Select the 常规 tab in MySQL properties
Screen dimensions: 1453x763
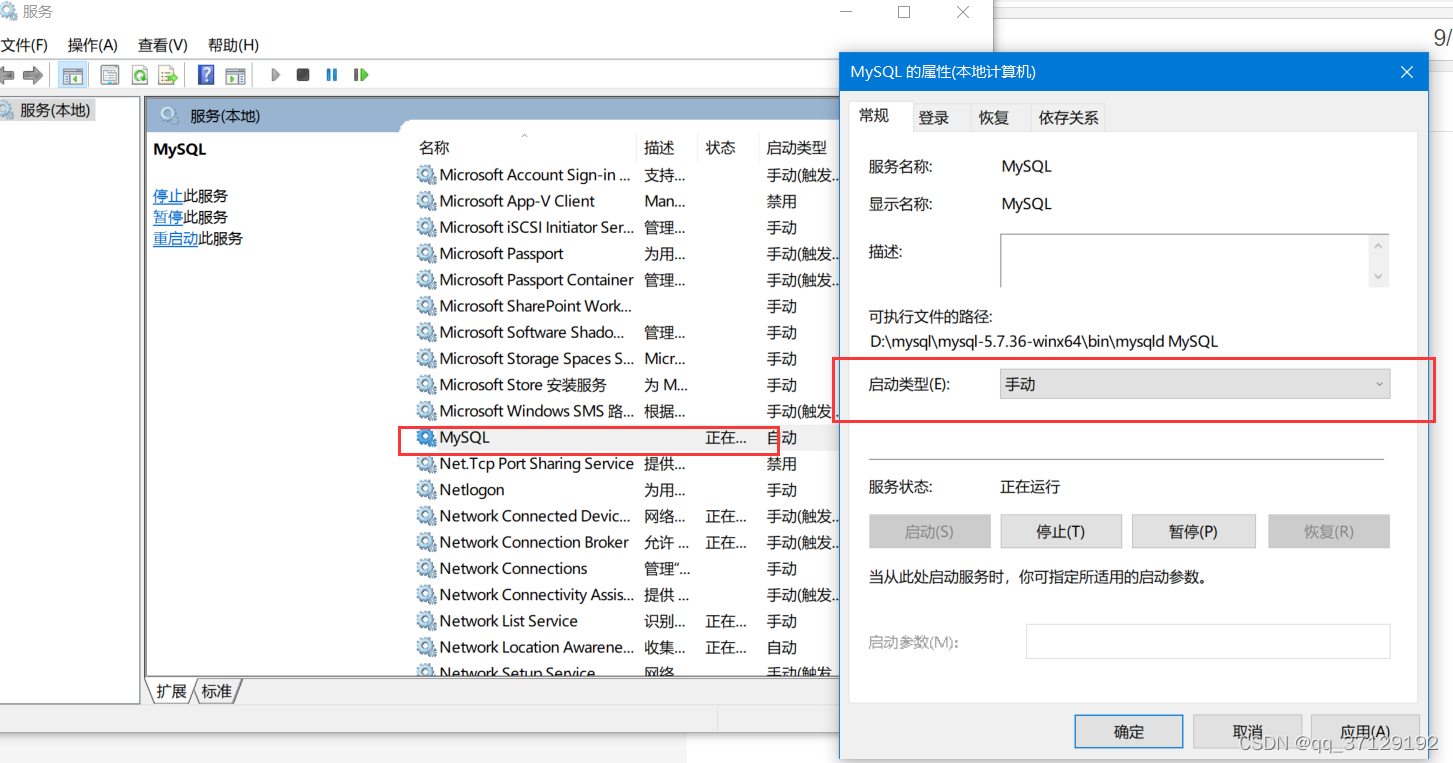(874, 116)
